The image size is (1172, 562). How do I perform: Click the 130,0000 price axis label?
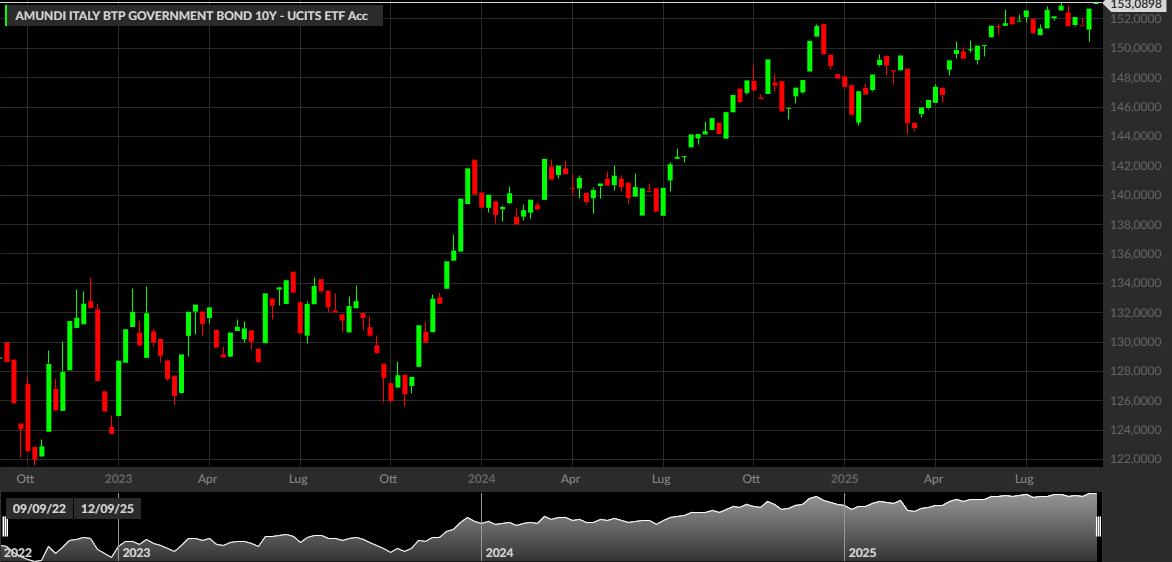coord(1135,342)
